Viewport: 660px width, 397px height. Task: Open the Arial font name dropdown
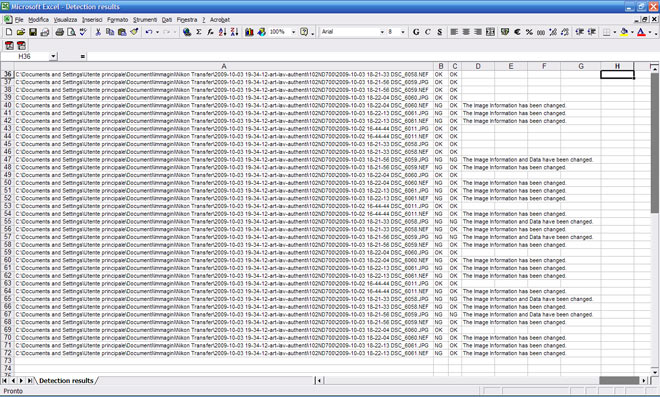pos(382,32)
